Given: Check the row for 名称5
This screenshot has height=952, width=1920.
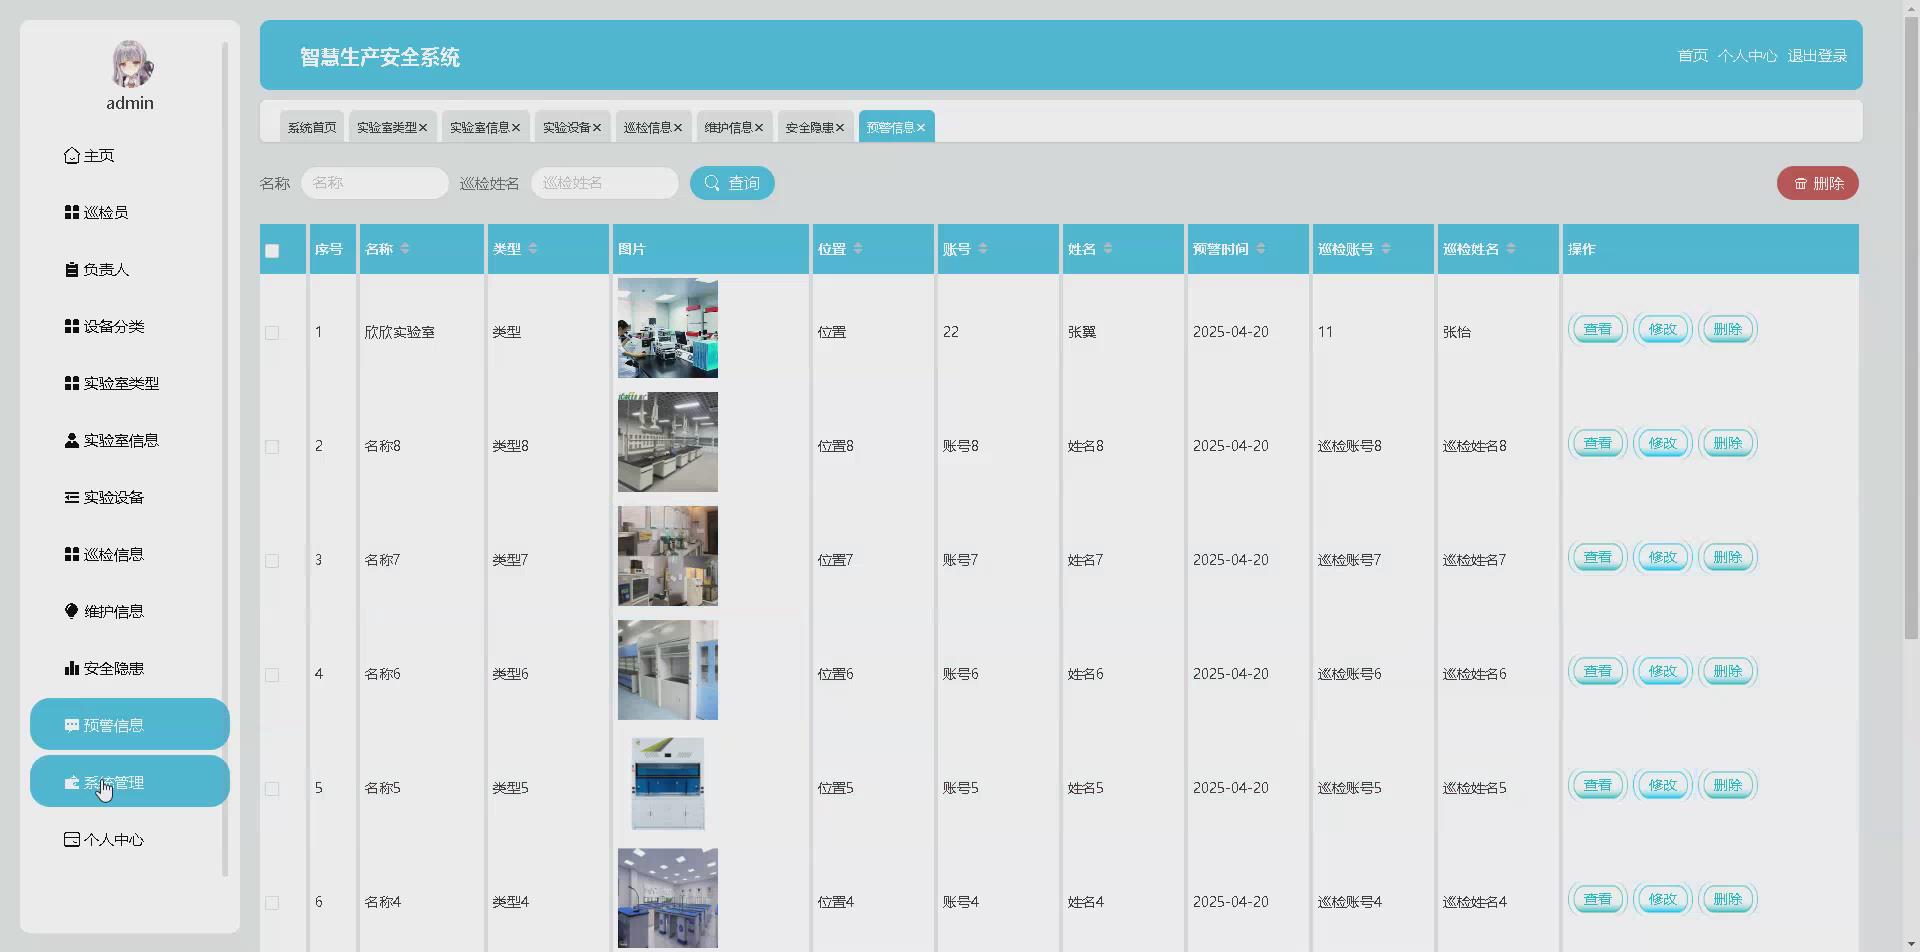Looking at the screenshot, I should [272, 789].
